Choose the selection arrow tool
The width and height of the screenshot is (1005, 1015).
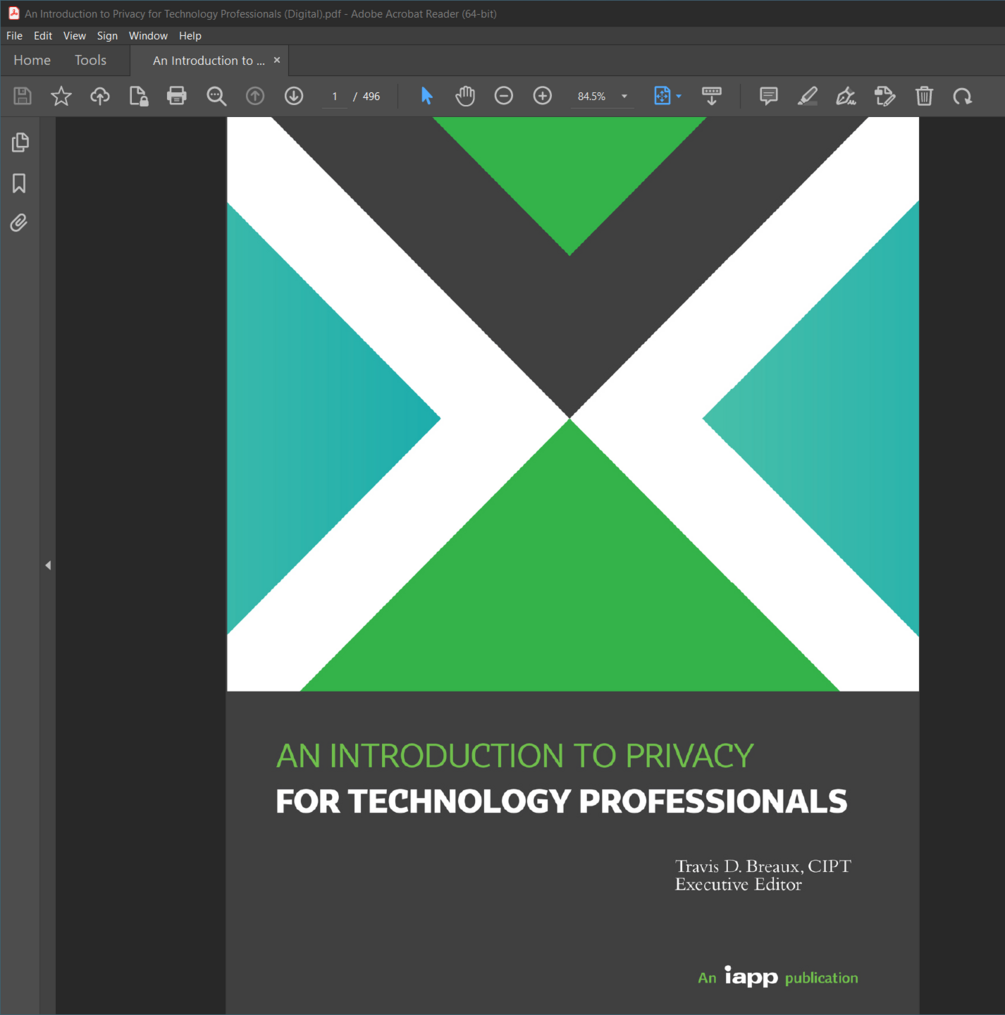tap(426, 96)
